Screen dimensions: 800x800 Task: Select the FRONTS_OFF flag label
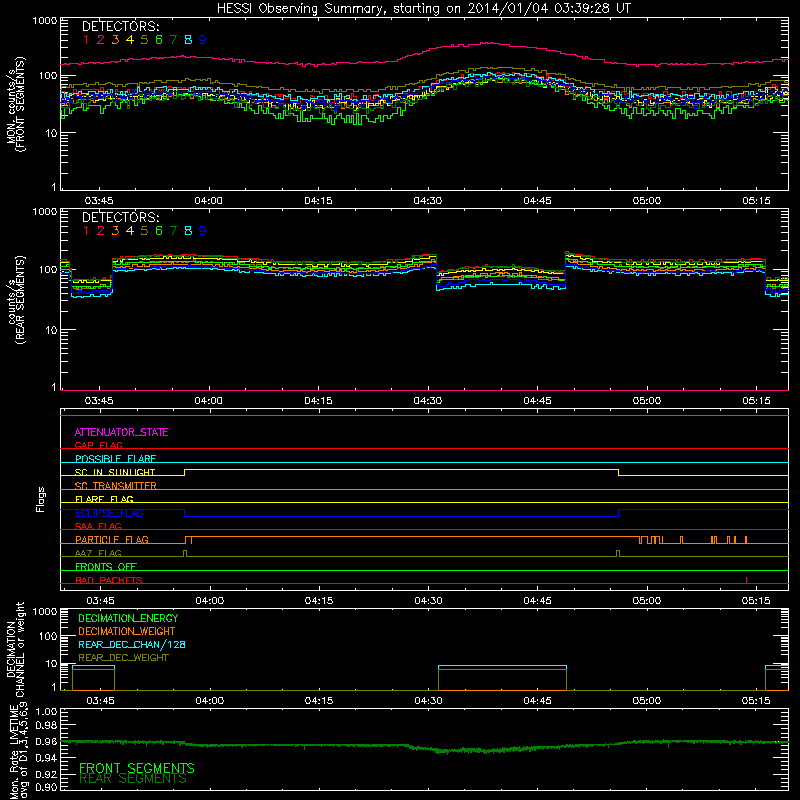pos(106,566)
